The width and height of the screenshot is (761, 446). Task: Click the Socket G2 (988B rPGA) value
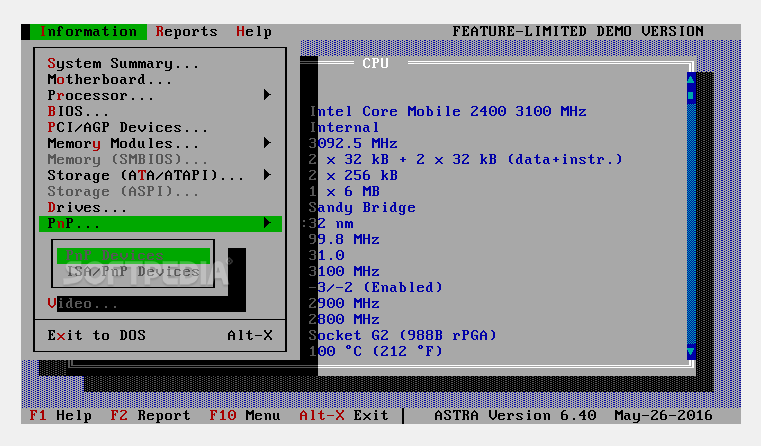click(403, 336)
